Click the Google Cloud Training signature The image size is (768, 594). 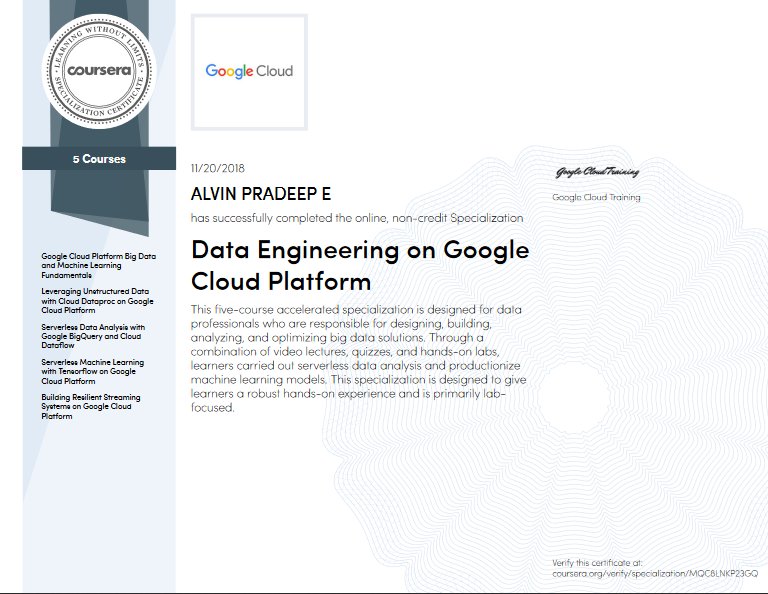pyautogui.click(x=597, y=172)
